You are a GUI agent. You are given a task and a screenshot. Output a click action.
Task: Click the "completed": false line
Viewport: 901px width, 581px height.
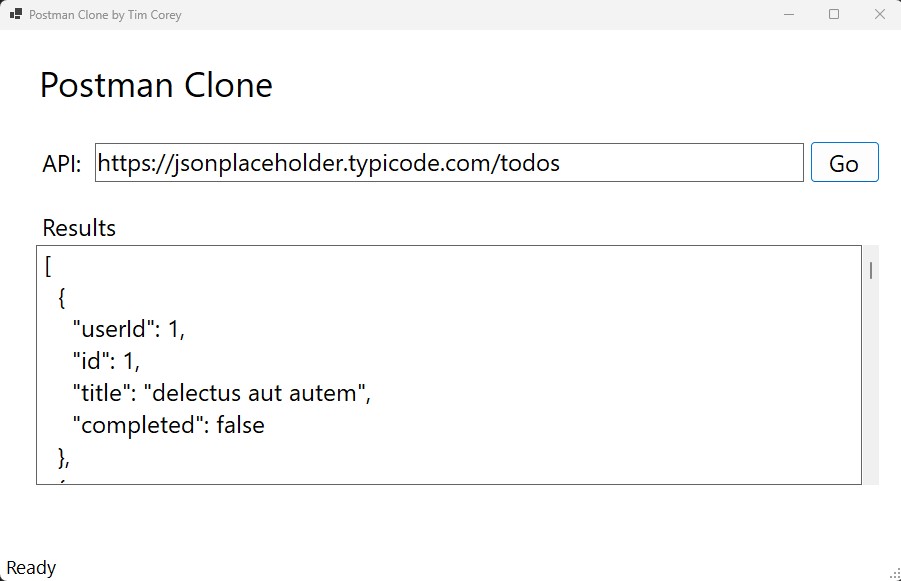168,426
